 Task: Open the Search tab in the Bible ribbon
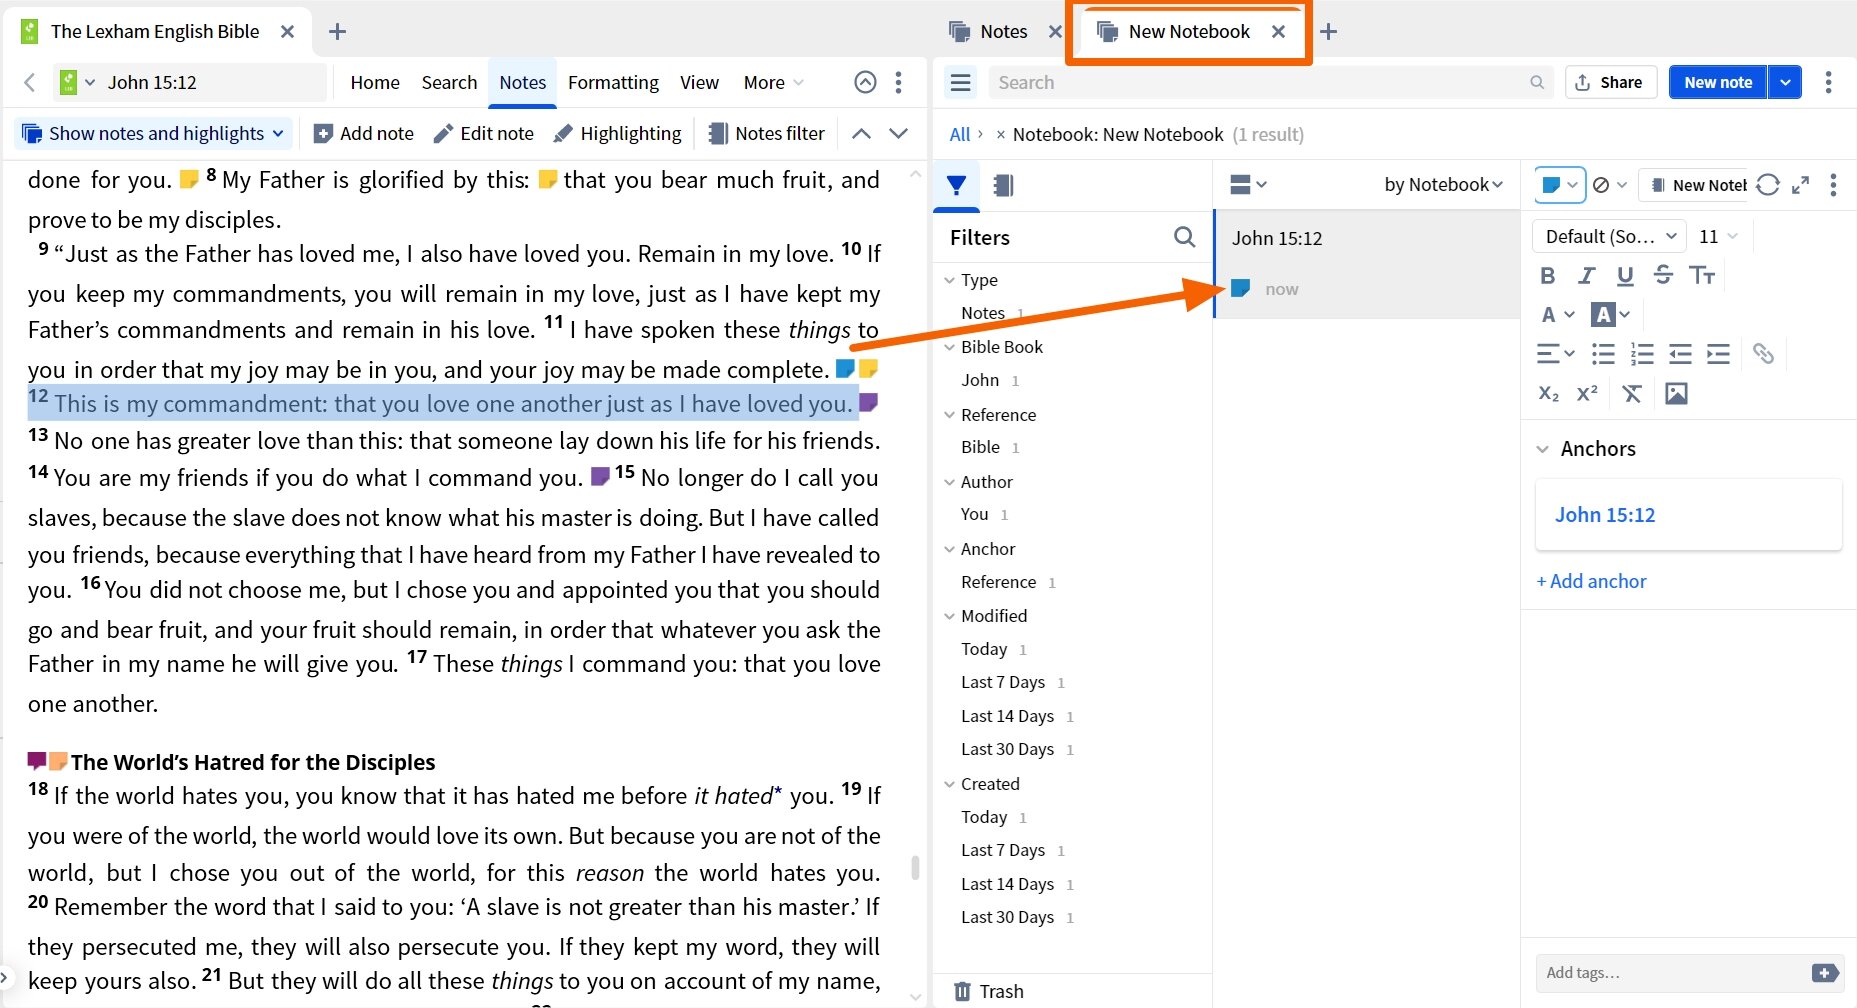pyautogui.click(x=449, y=82)
